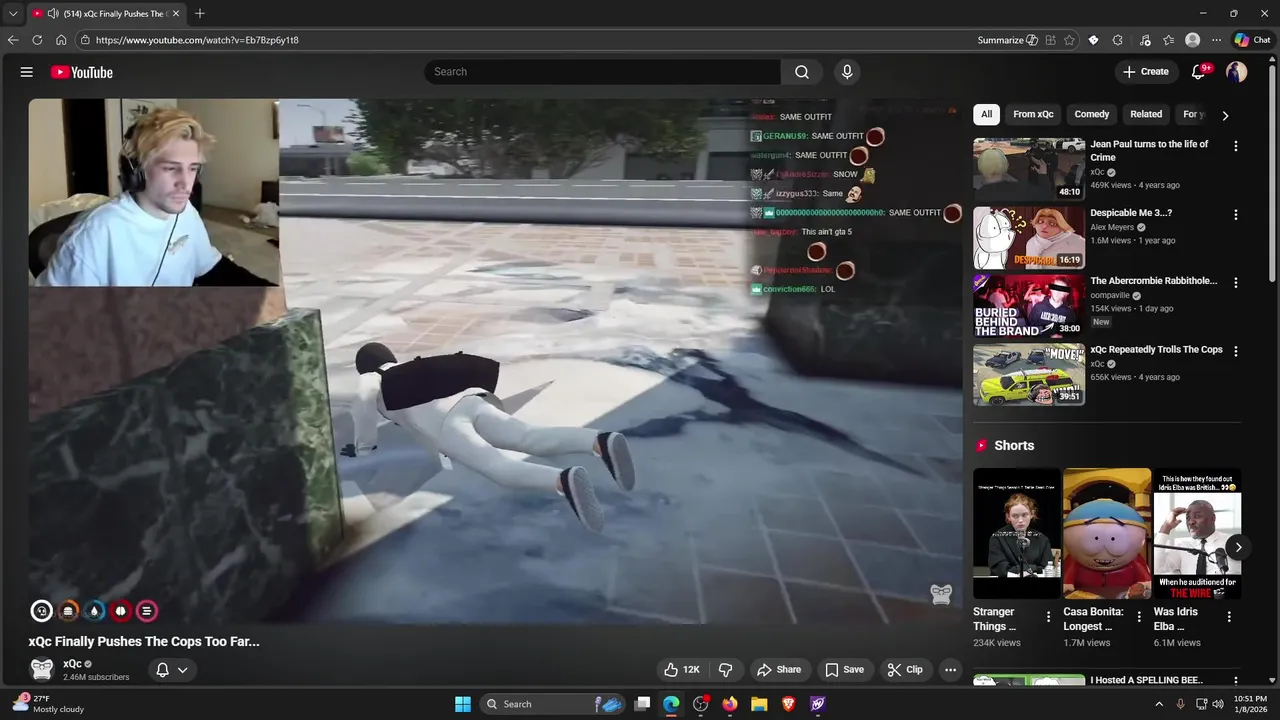Click Summarize in the address bar

[x=1007, y=40]
